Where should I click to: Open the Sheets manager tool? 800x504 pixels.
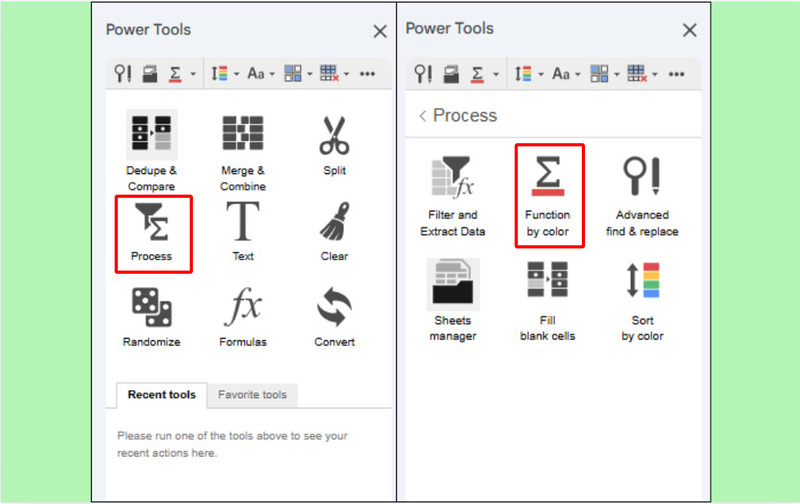(452, 300)
